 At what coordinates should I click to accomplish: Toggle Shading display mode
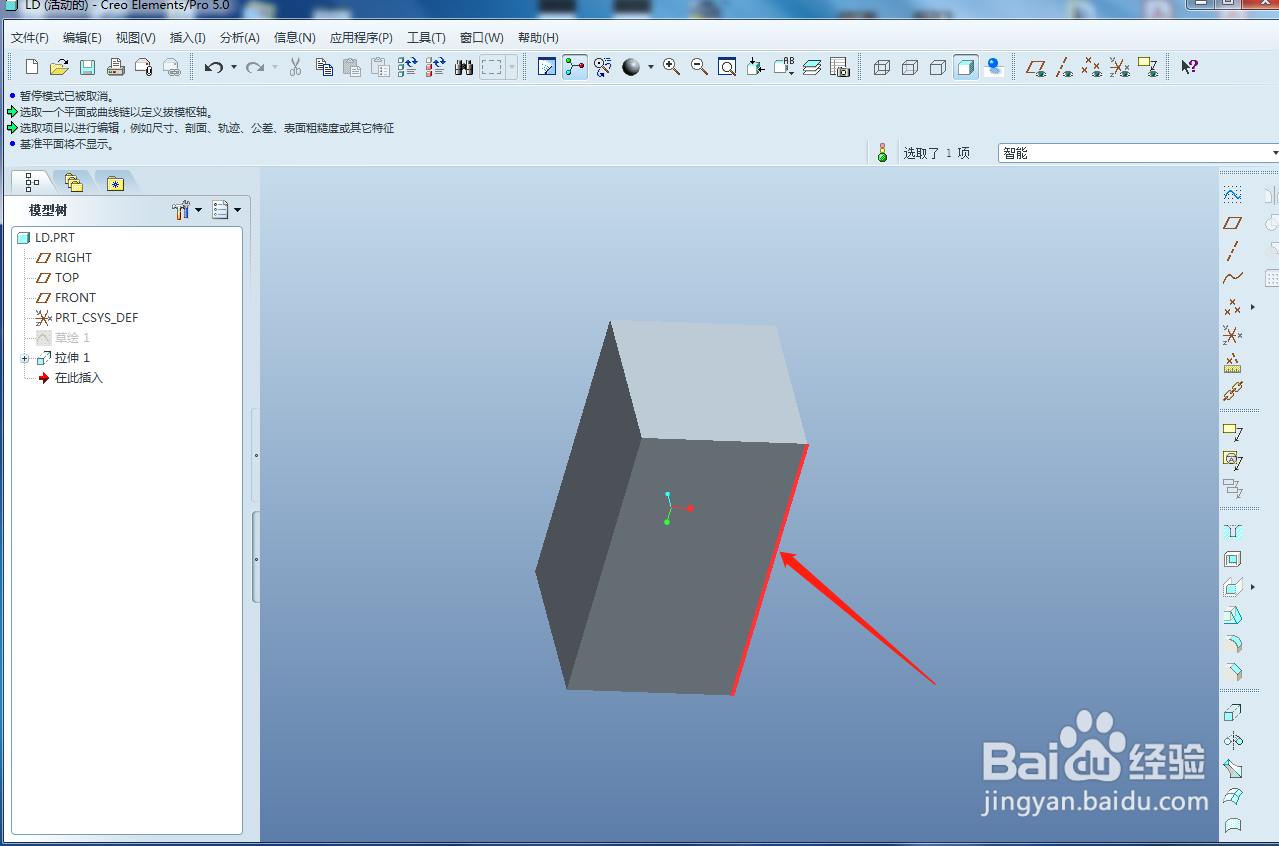tap(966, 67)
